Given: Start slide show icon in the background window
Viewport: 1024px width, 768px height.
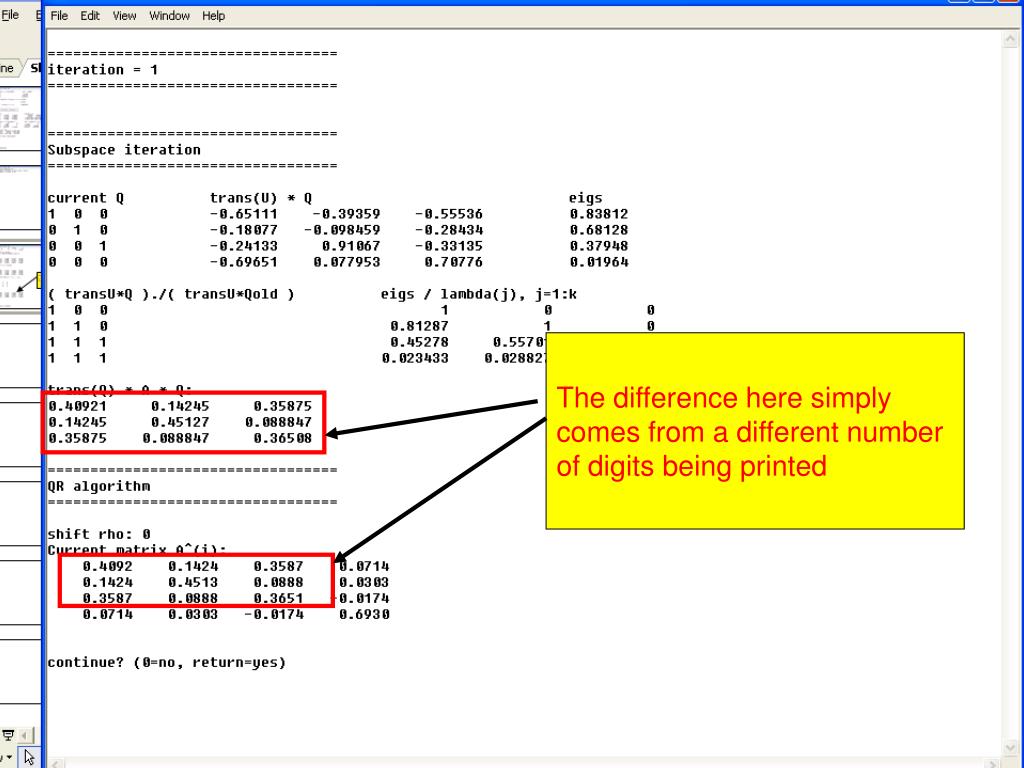Looking at the screenshot, I should point(9,735).
